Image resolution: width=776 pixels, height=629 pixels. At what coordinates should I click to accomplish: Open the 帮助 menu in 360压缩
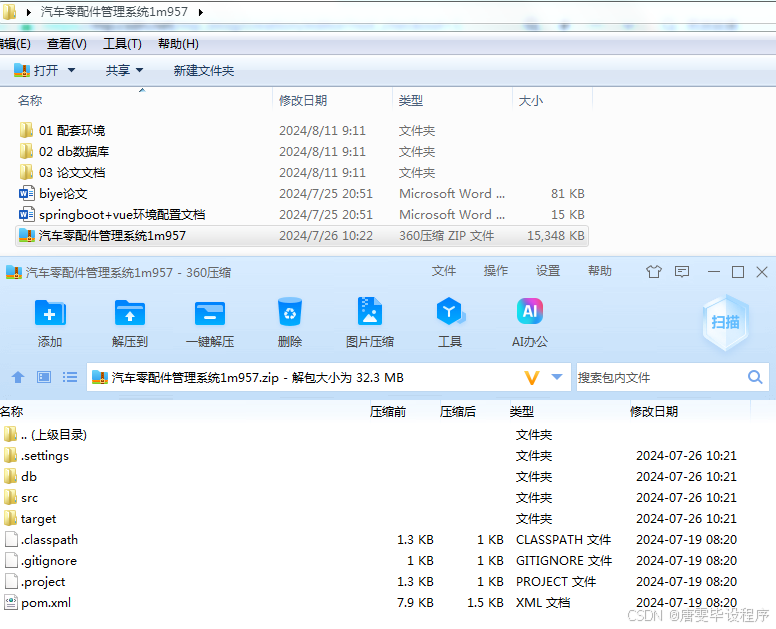tap(600, 271)
